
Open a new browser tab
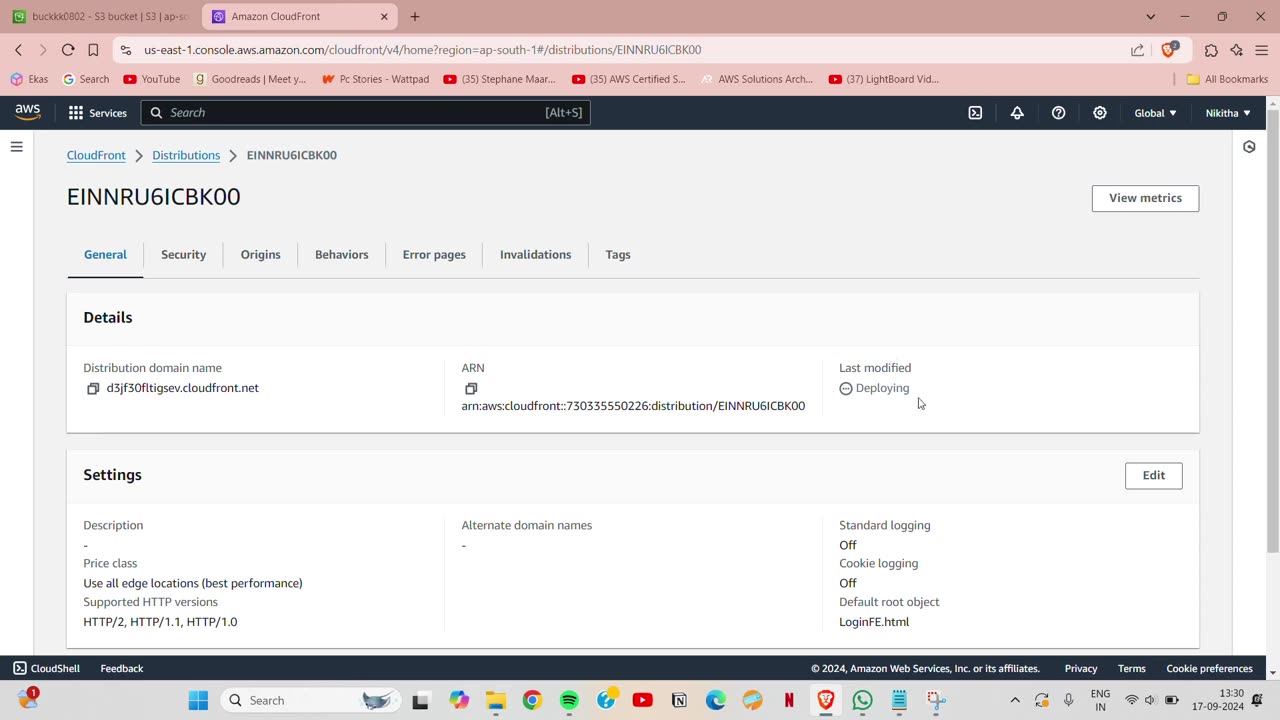415,16
